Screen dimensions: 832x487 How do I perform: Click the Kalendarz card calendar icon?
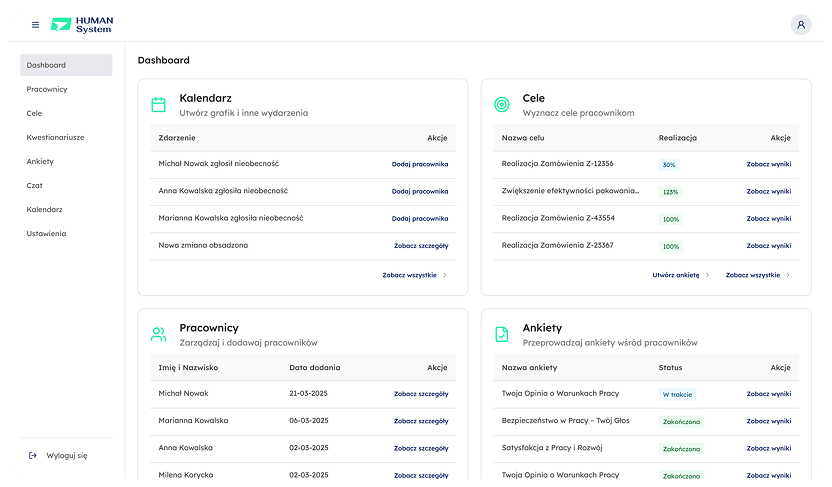pos(159,105)
